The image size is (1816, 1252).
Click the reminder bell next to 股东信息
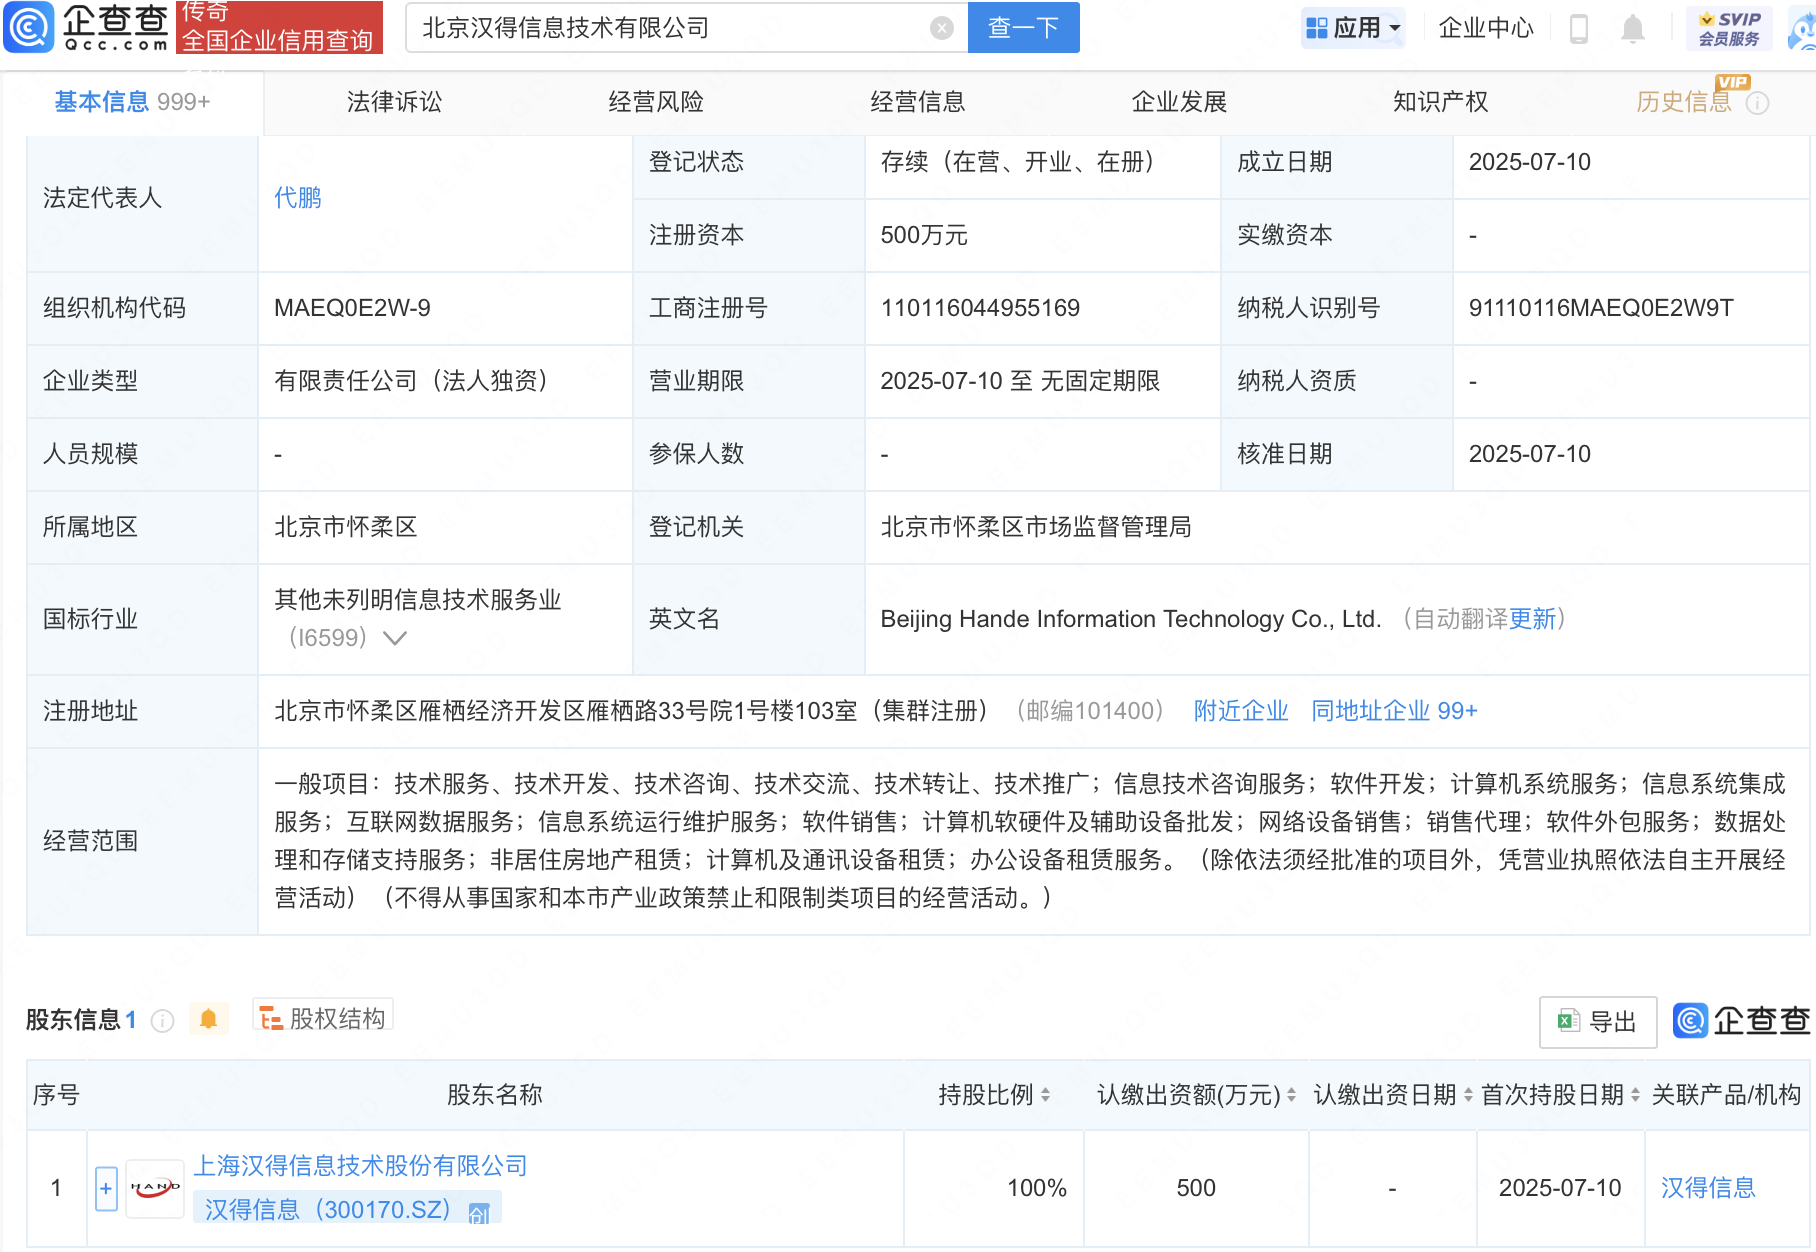coord(209,1019)
